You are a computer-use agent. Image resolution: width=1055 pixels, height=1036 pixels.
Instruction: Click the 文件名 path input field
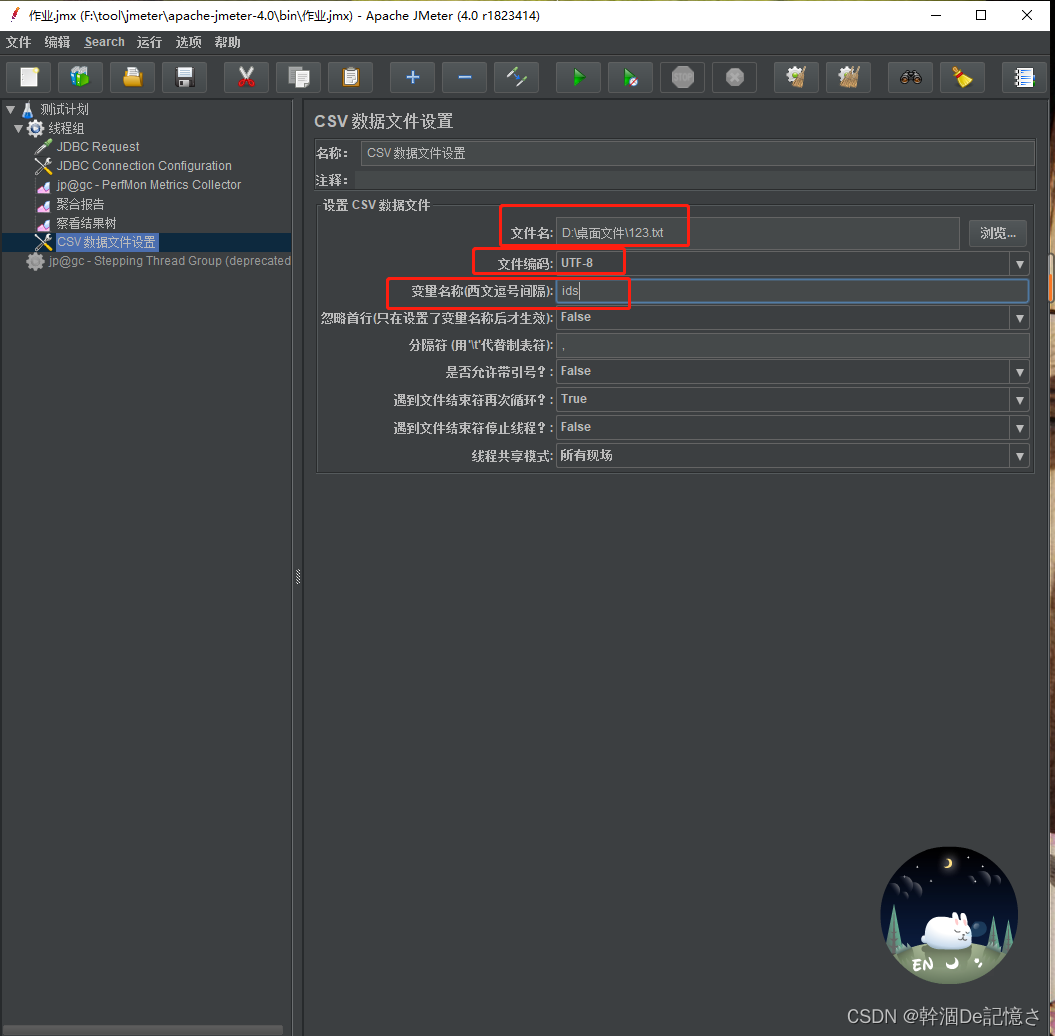[758, 233]
